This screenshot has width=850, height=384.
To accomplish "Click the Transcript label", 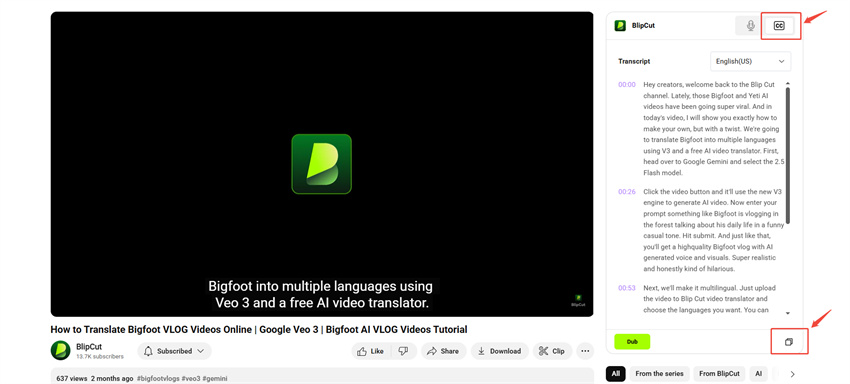I will pos(634,61).
